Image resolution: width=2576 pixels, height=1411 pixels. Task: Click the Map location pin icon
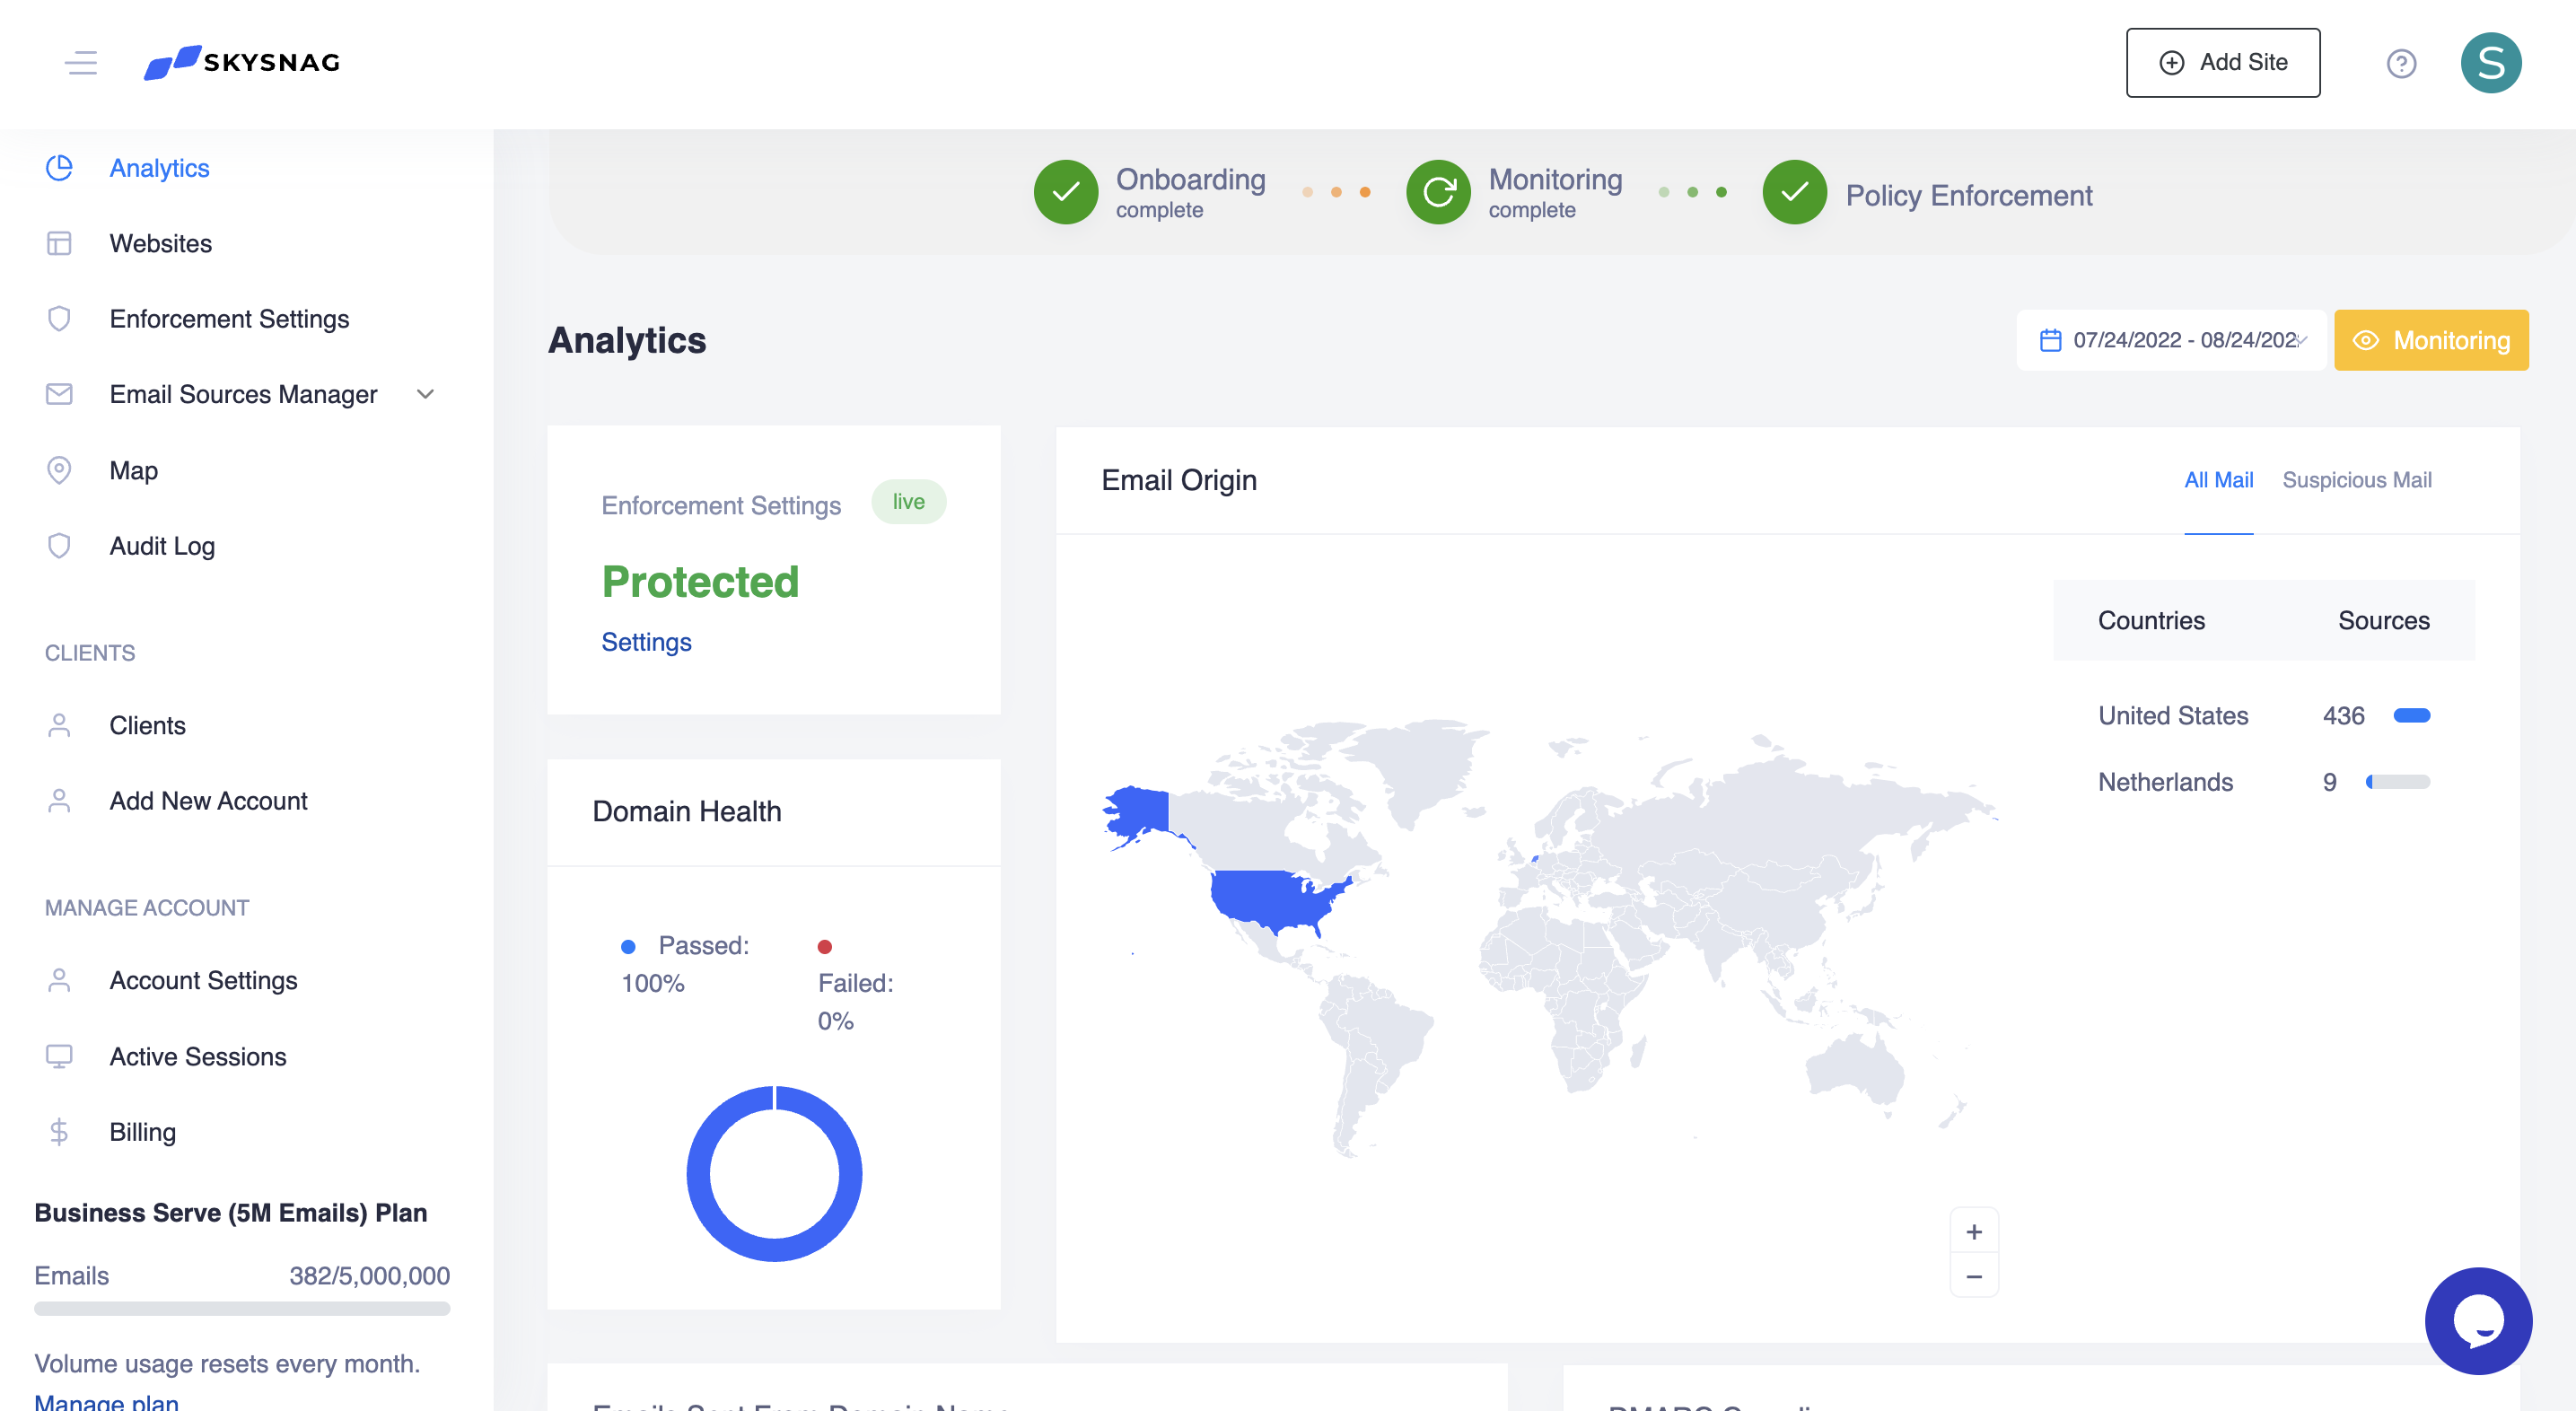click(x=59, y=470)
